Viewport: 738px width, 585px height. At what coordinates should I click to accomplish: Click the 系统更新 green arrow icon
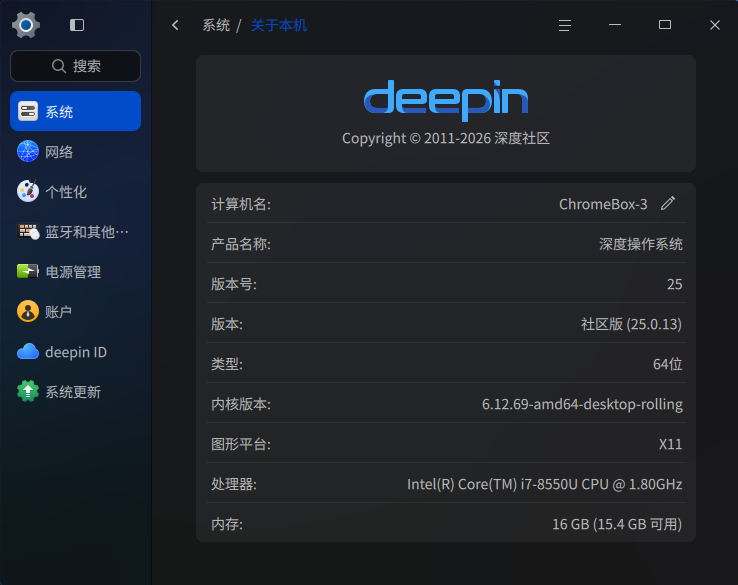28,392
